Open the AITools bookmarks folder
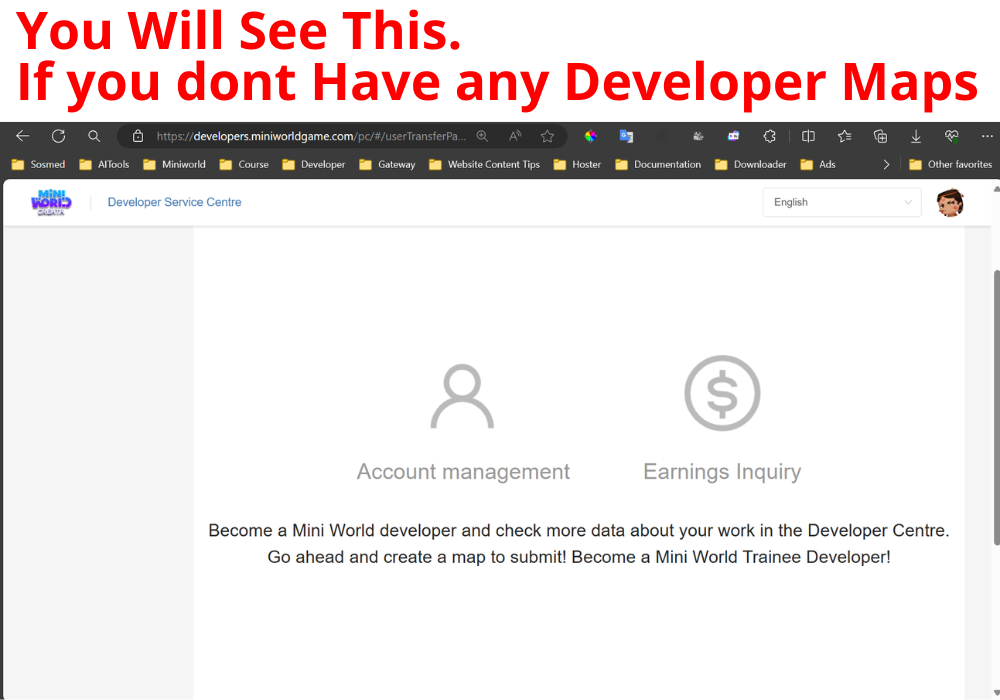 104,164
